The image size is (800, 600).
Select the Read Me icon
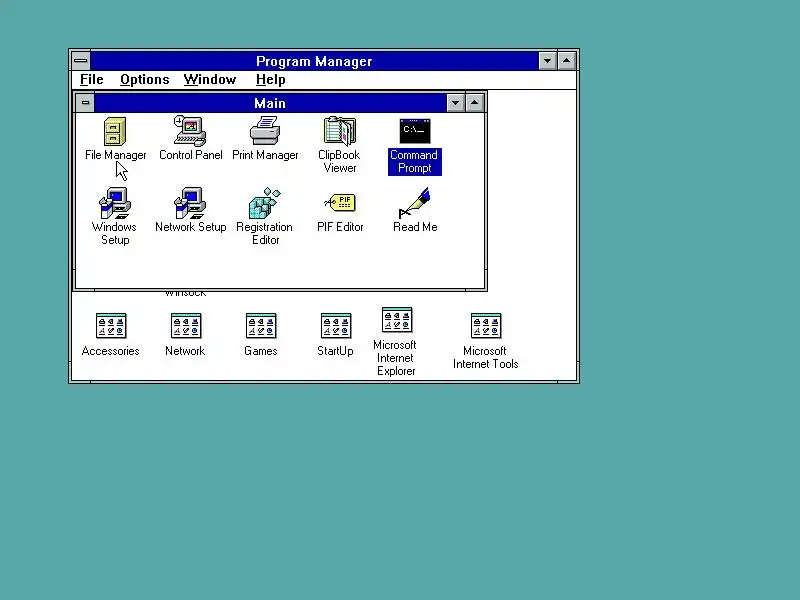415,203
